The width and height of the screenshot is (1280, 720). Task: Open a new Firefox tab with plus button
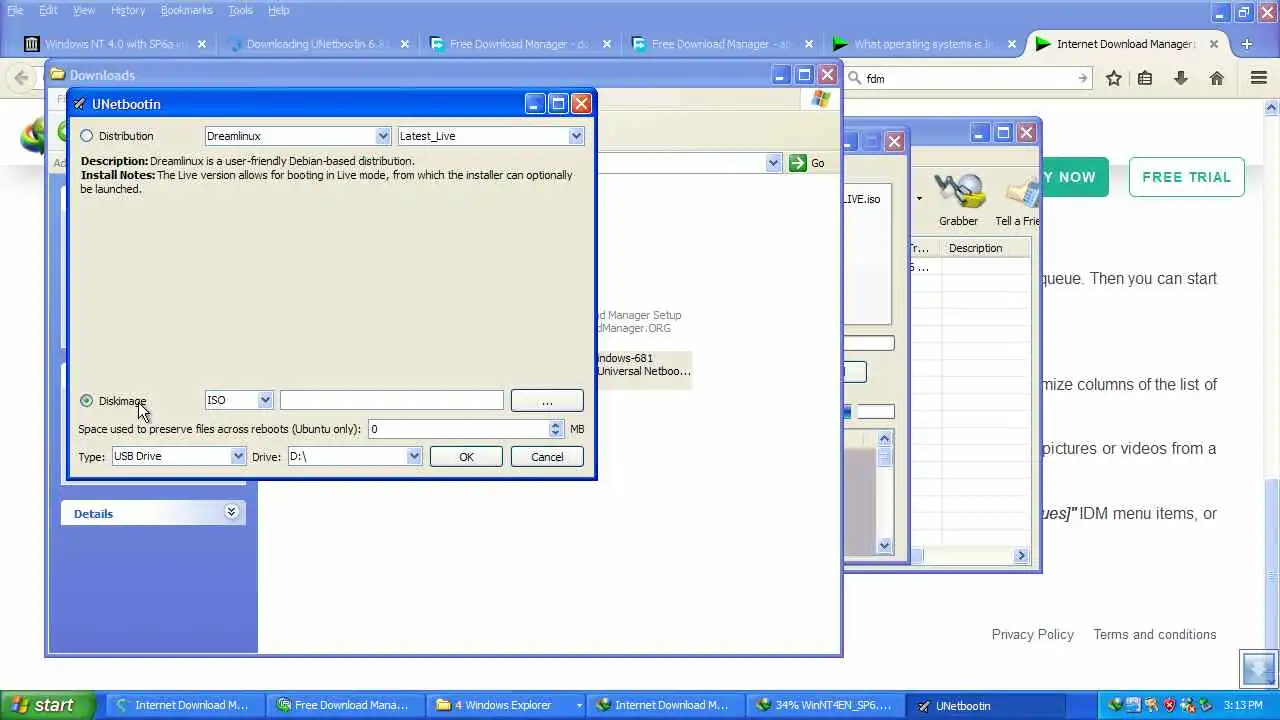coord(1246,44)
